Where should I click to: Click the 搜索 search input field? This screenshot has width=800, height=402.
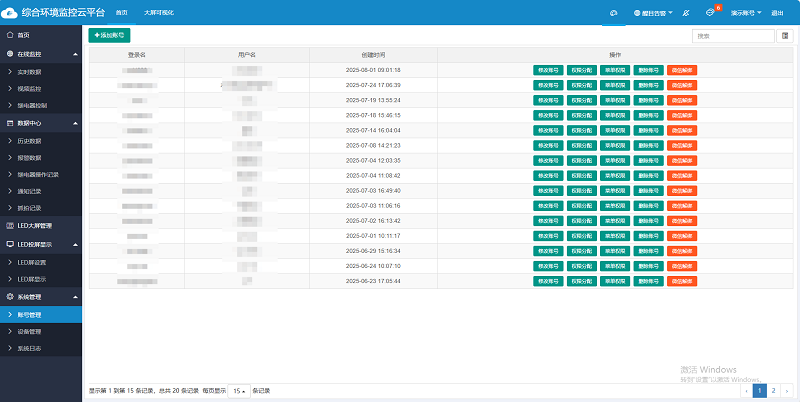click(x=733, y=36)
